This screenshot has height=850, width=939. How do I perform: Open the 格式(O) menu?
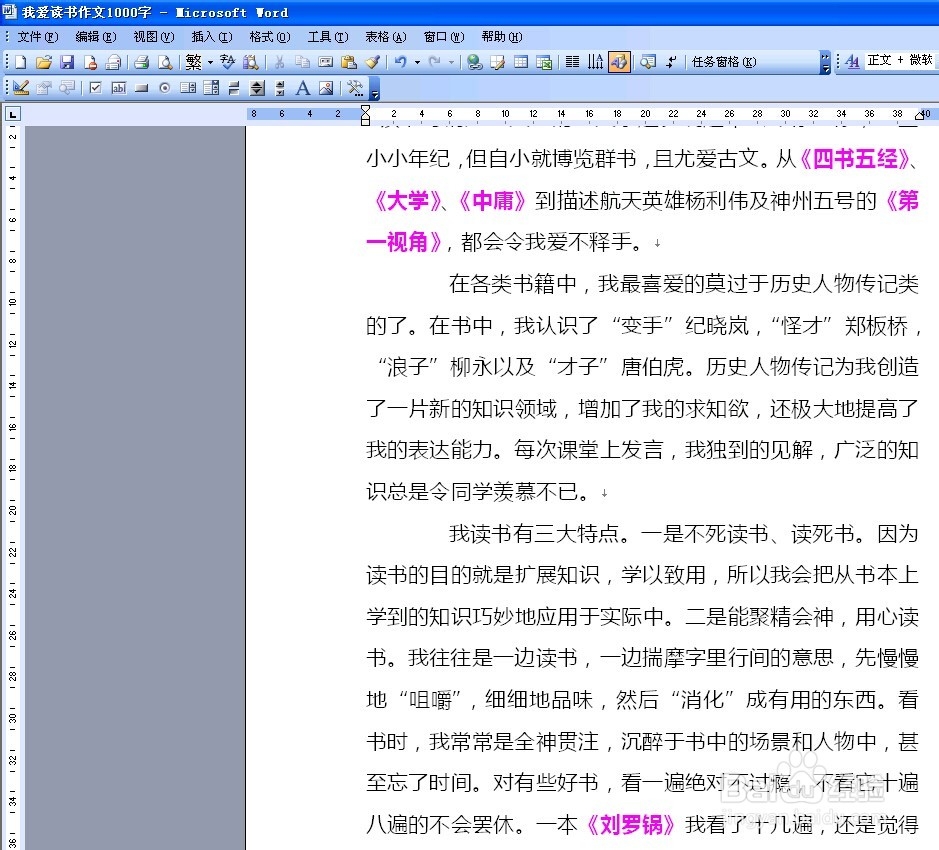tap(270, 37)
